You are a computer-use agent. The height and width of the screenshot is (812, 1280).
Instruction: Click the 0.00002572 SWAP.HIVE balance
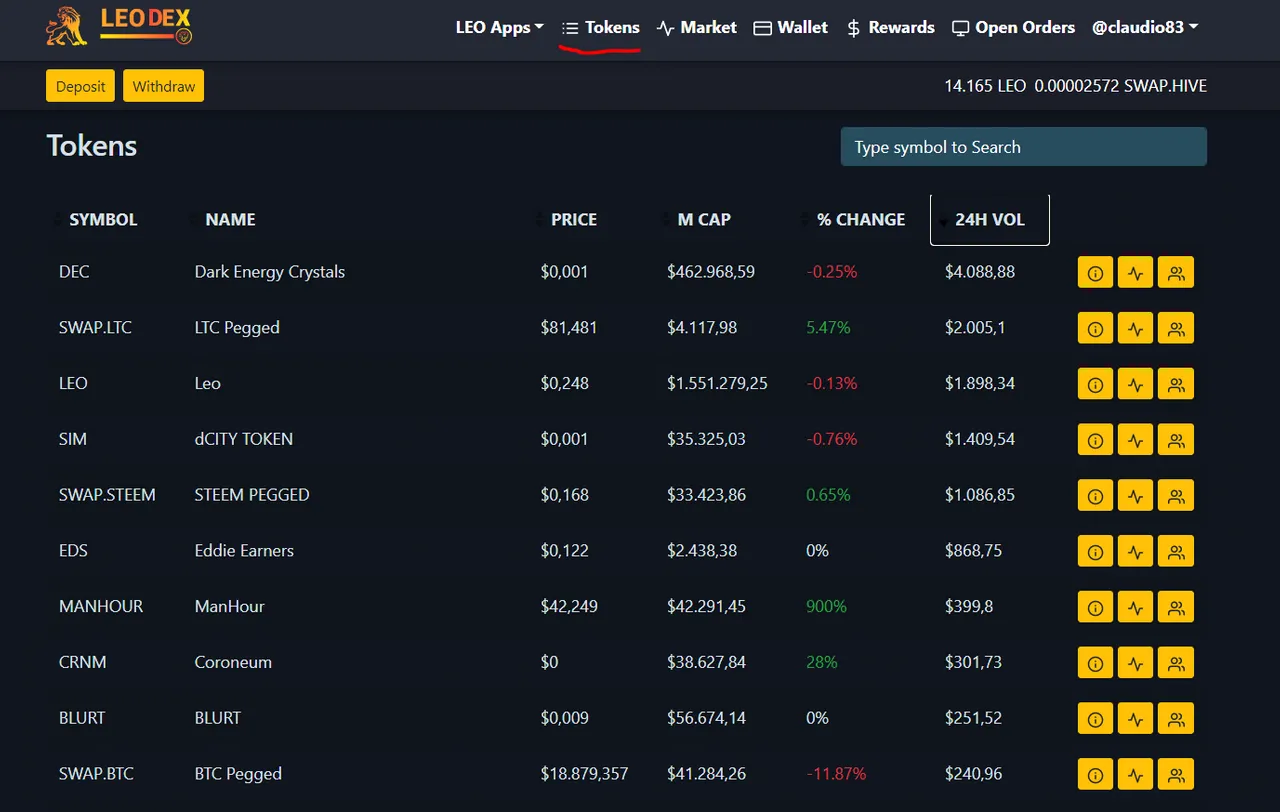click(x=1121, y=86)
